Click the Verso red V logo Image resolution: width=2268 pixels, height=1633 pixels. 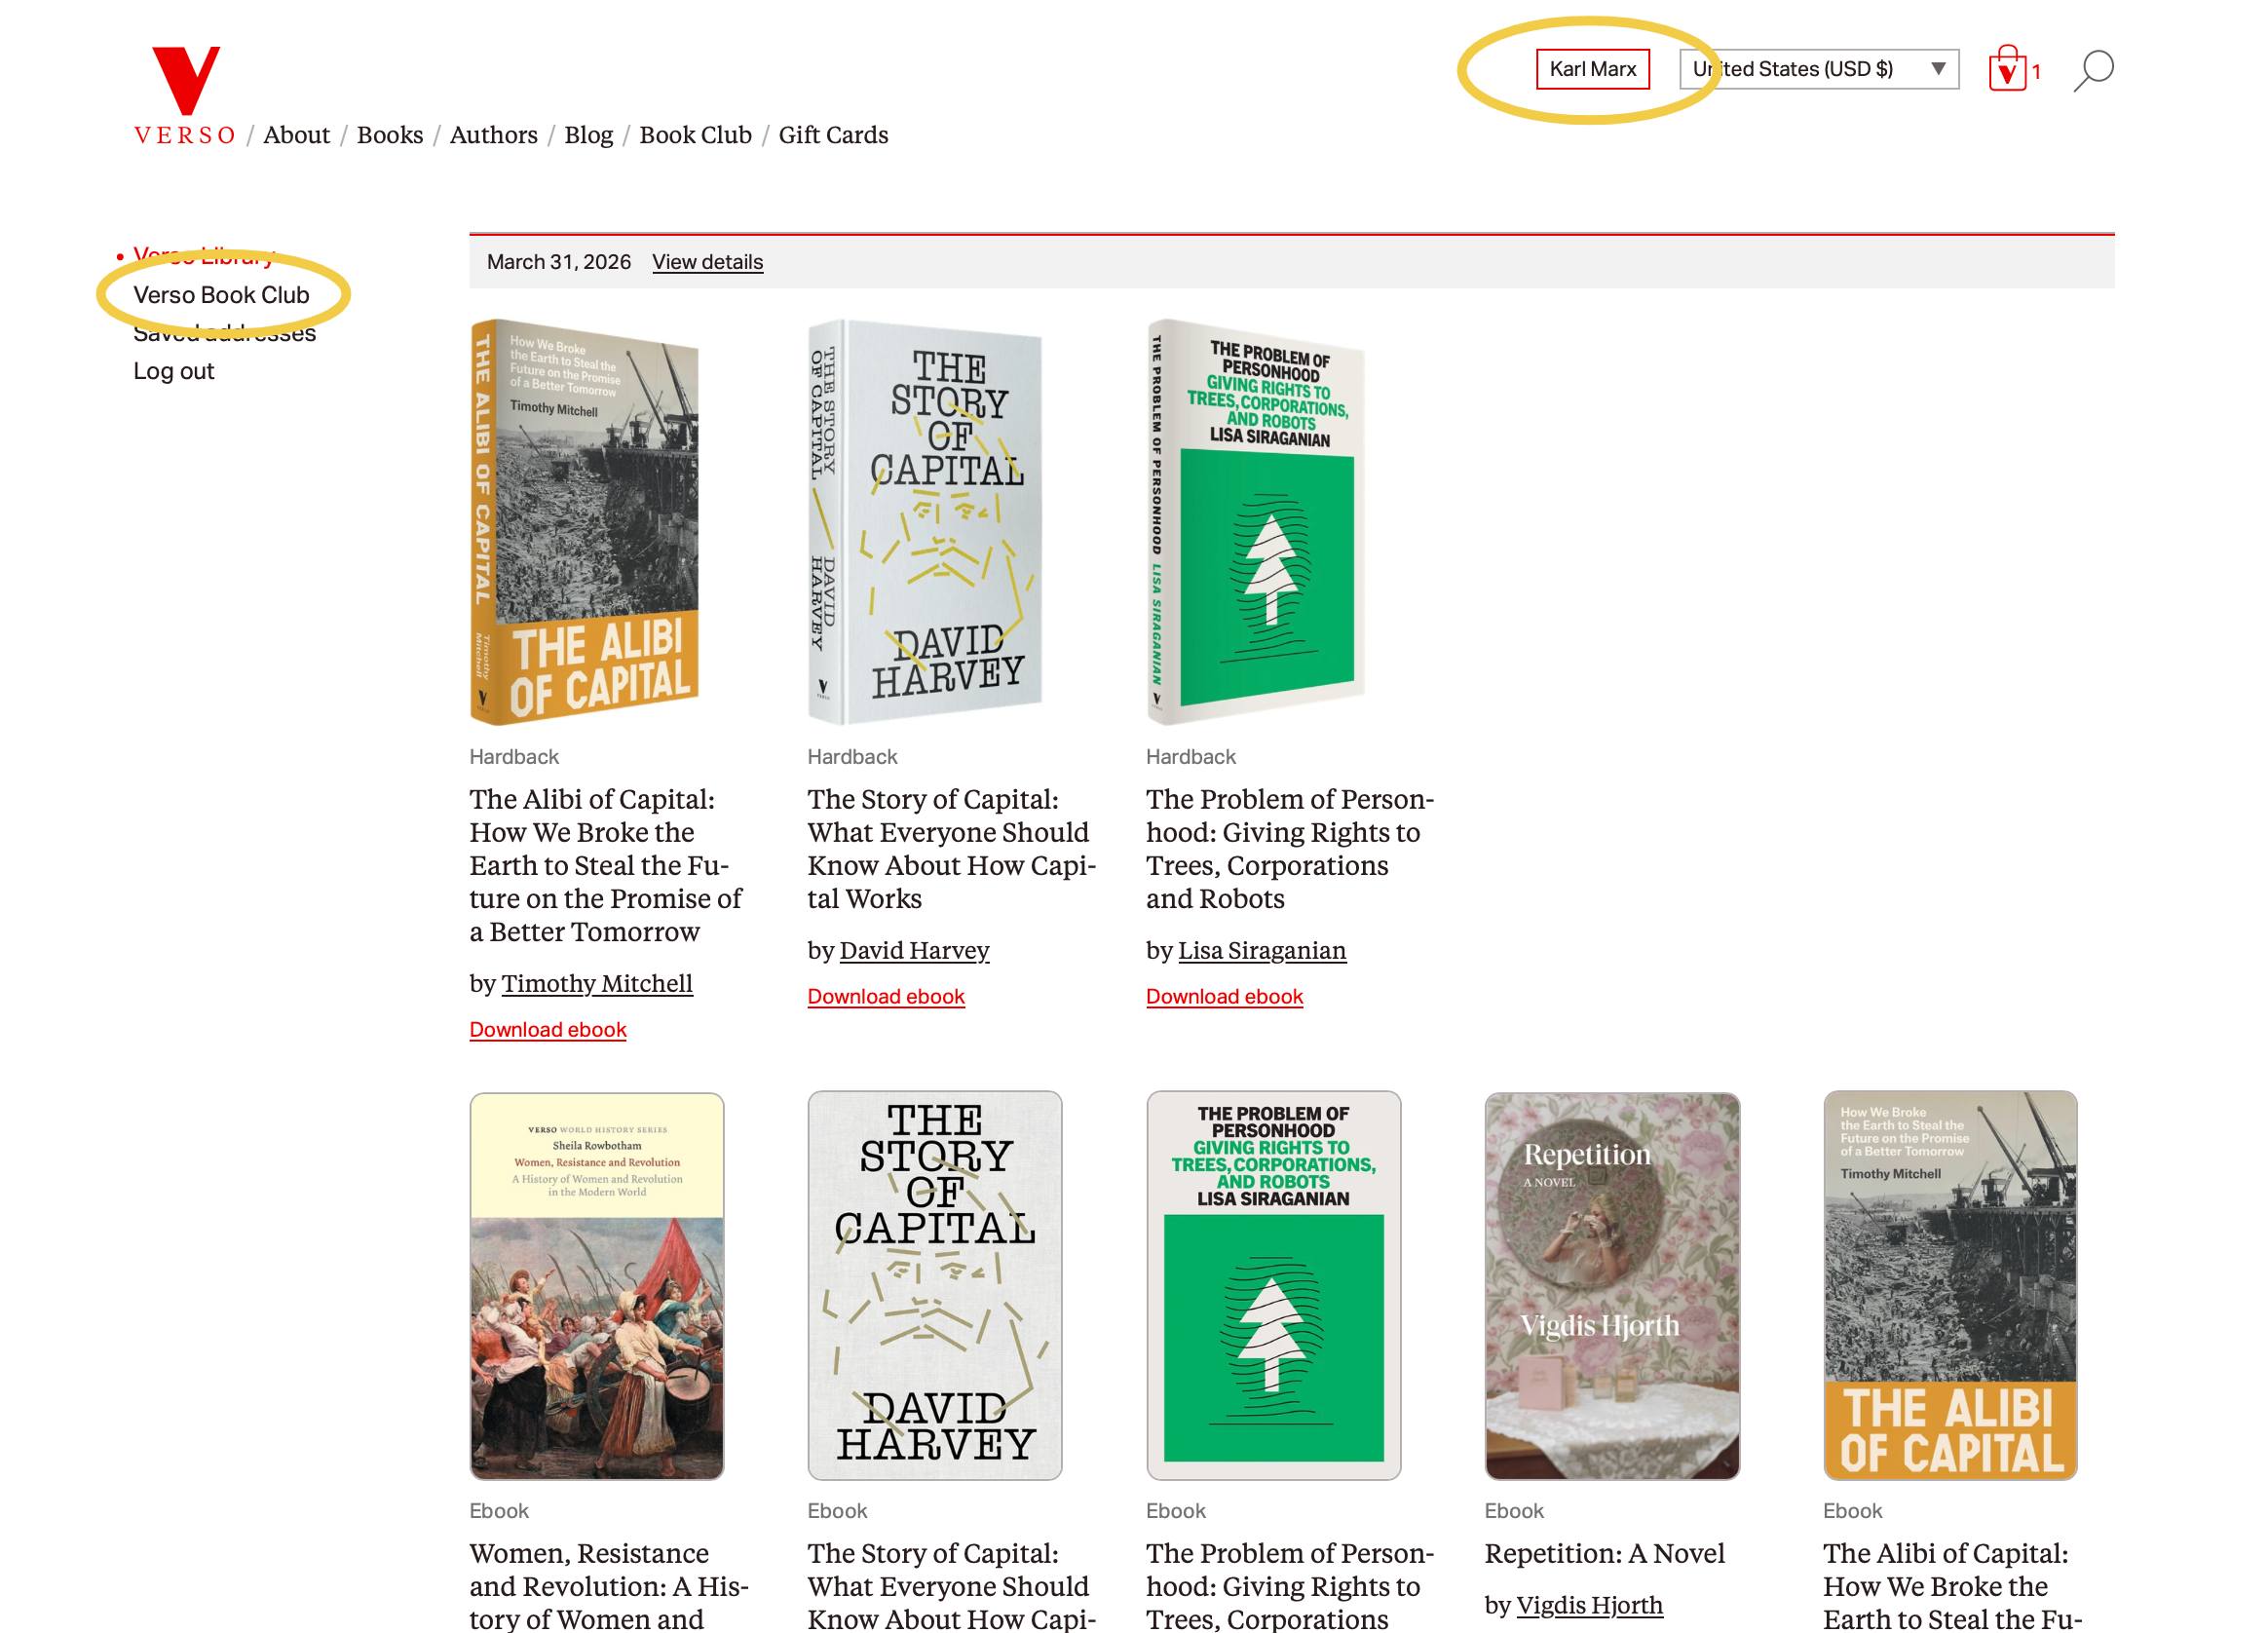pos(186,80)
